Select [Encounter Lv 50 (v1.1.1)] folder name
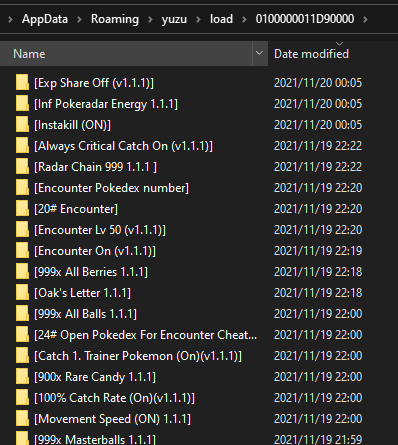The height and width of the screenshot is (445, 398). click(x=100, y=230)
